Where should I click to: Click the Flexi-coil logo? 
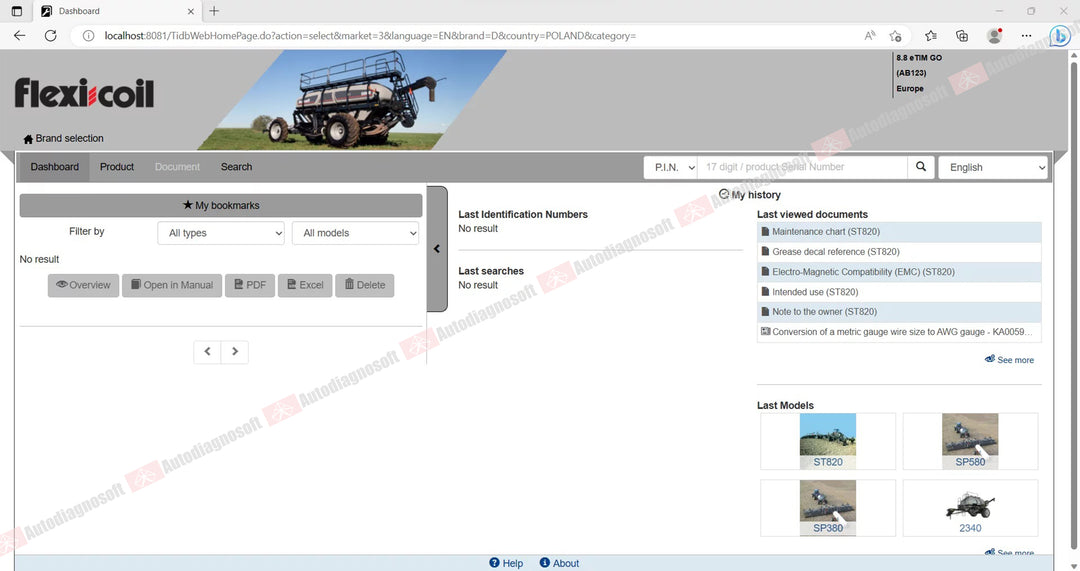click(x=84, y=93)
